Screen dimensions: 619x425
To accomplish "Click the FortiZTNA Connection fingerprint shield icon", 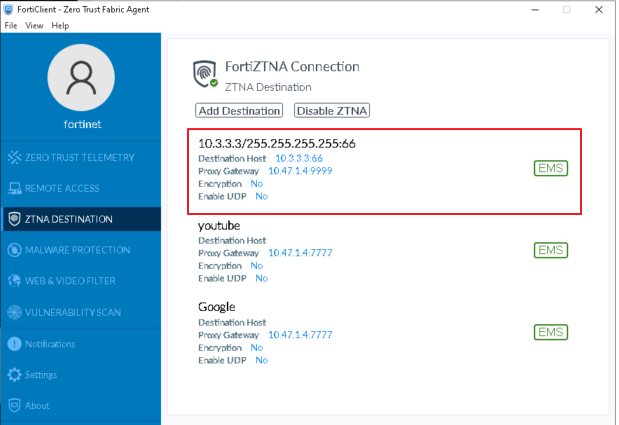I will tap(205, 74).
